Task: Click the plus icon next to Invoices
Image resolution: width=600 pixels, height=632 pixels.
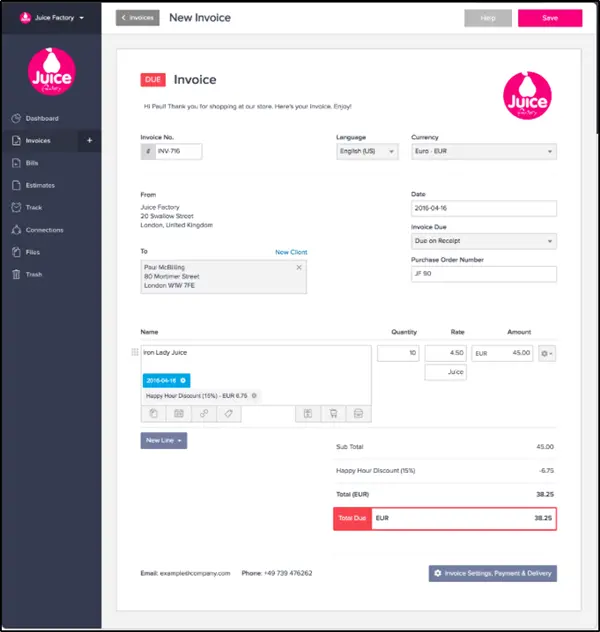Action: 89,141
